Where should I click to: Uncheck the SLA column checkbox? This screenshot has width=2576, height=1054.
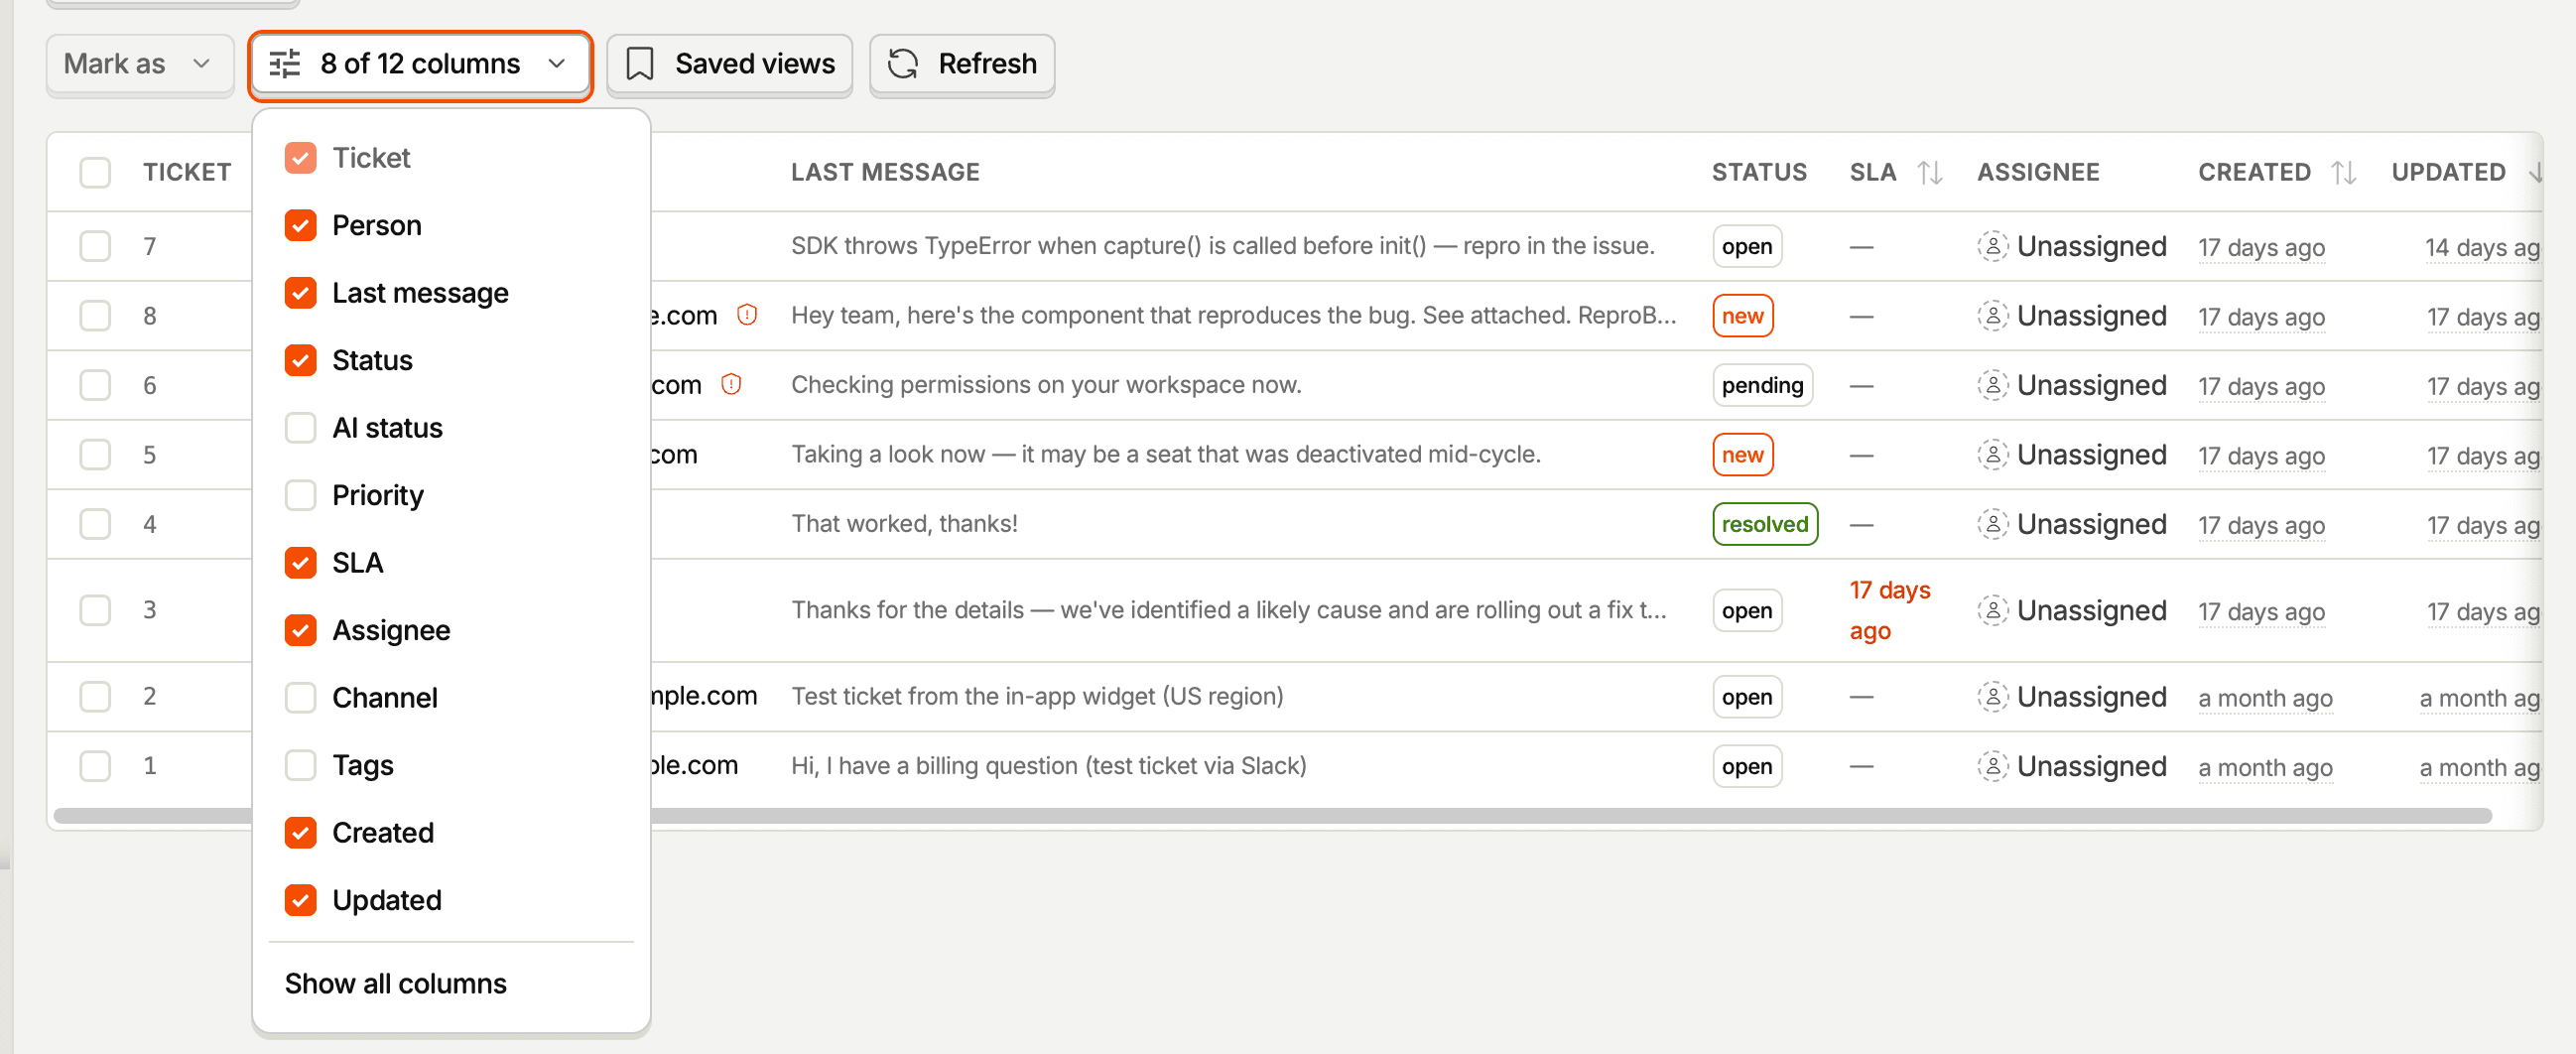[x=300, y=563]
